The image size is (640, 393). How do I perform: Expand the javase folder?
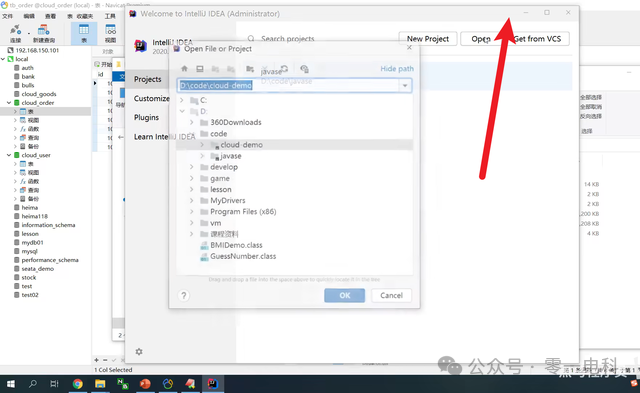(x=202, y=156)
